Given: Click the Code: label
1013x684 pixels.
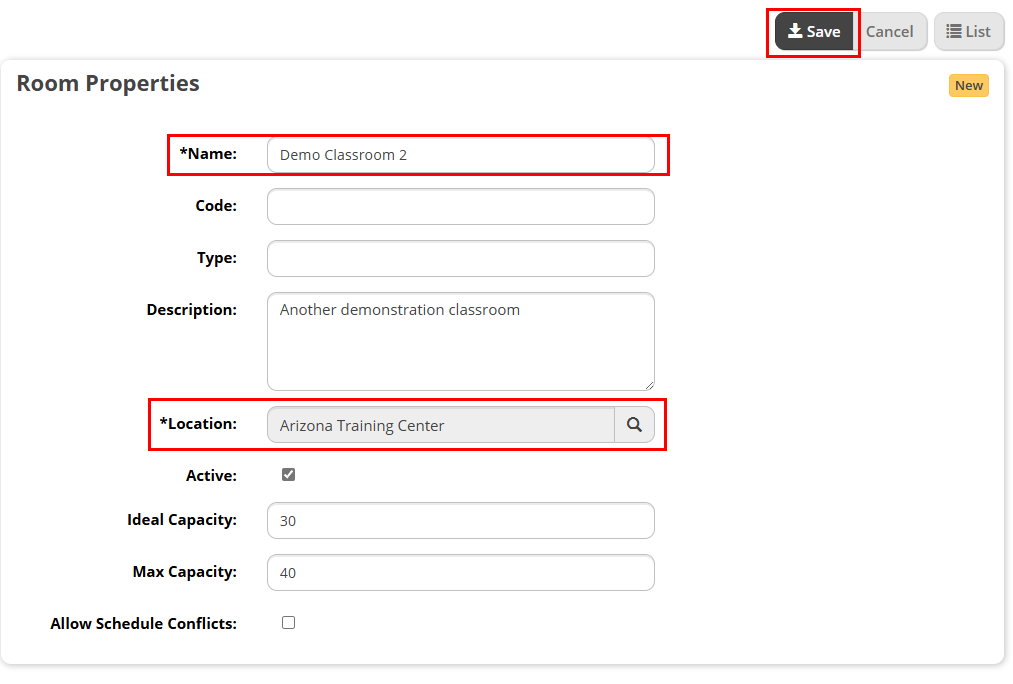Looking at the screenshot, I should pyautogui.click(x=216, y=205).
